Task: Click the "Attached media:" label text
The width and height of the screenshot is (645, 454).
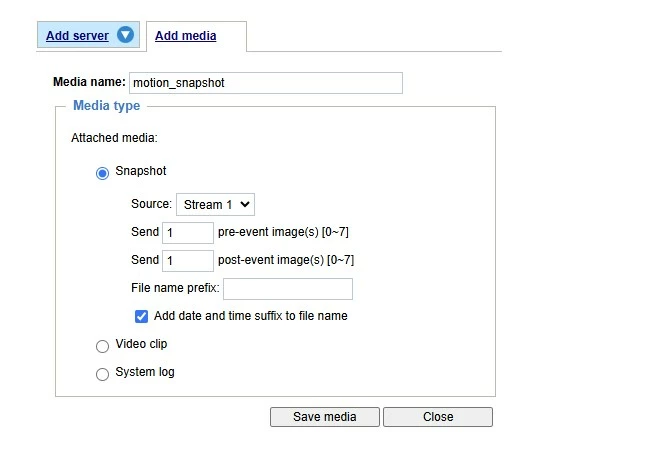Action: [x=114, y=138]
